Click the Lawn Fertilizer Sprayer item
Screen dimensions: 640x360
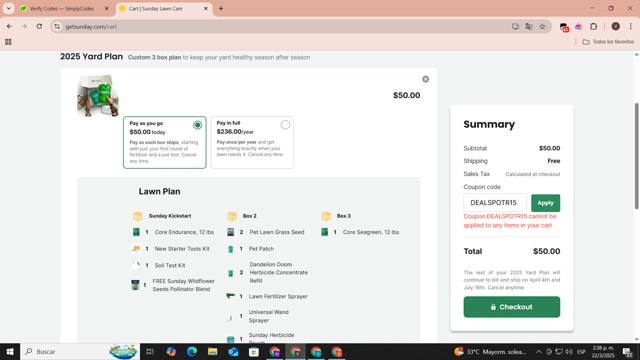[x=278, y=296]
